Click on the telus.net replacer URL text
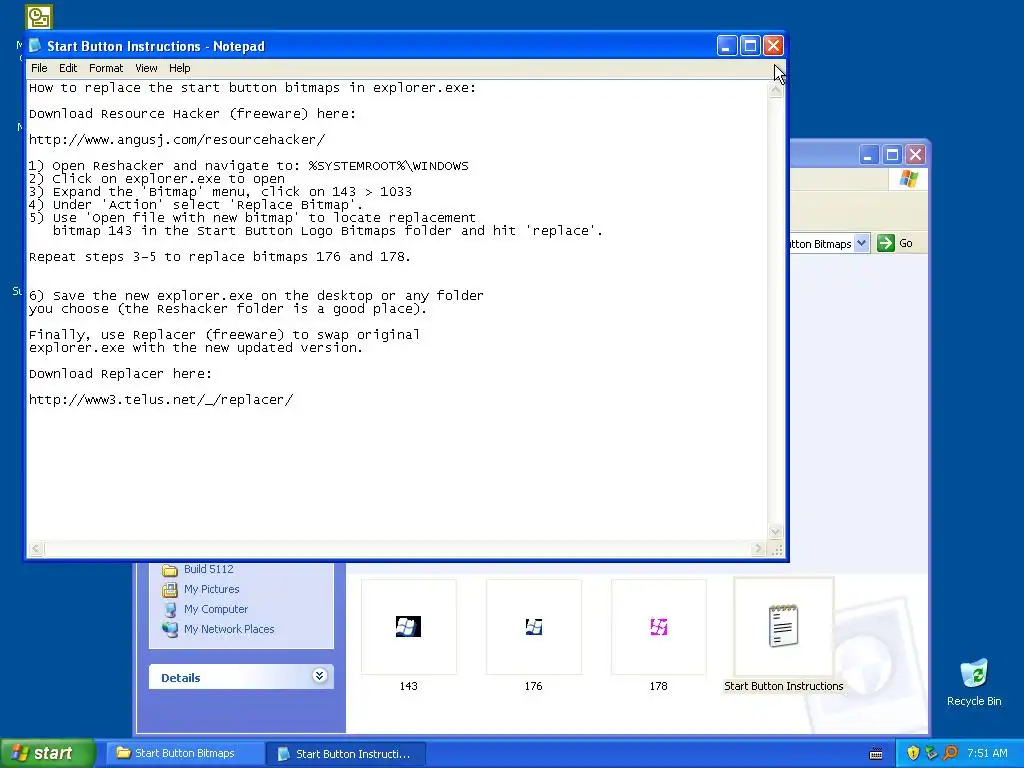Image resolution: width=1024 pixels, height=768 pixels. pyautogui.click(x=161, y=400)
